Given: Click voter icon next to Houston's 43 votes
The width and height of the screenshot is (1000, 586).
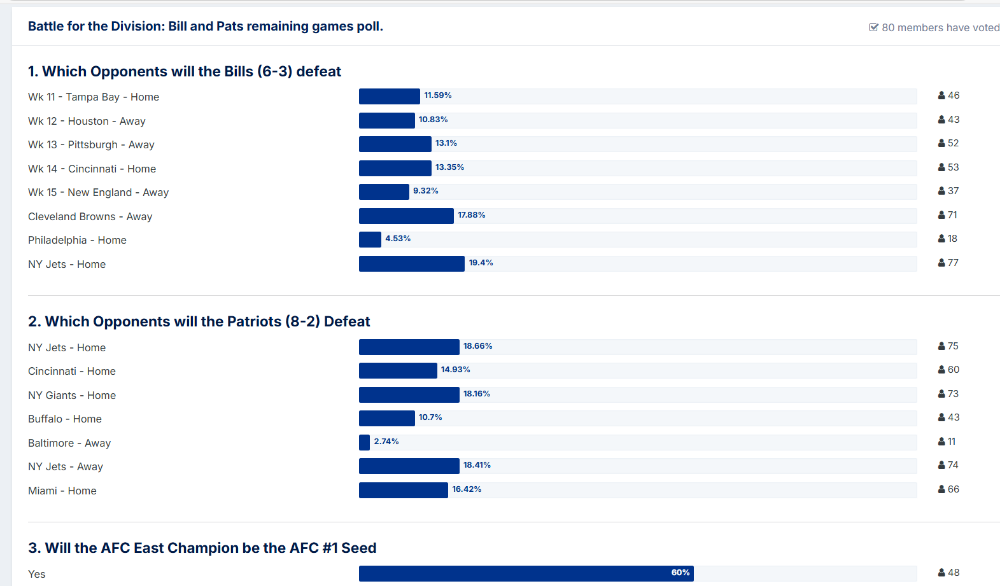Looking at the screenshot, I should pyautogui.click(x=942, y=120).
